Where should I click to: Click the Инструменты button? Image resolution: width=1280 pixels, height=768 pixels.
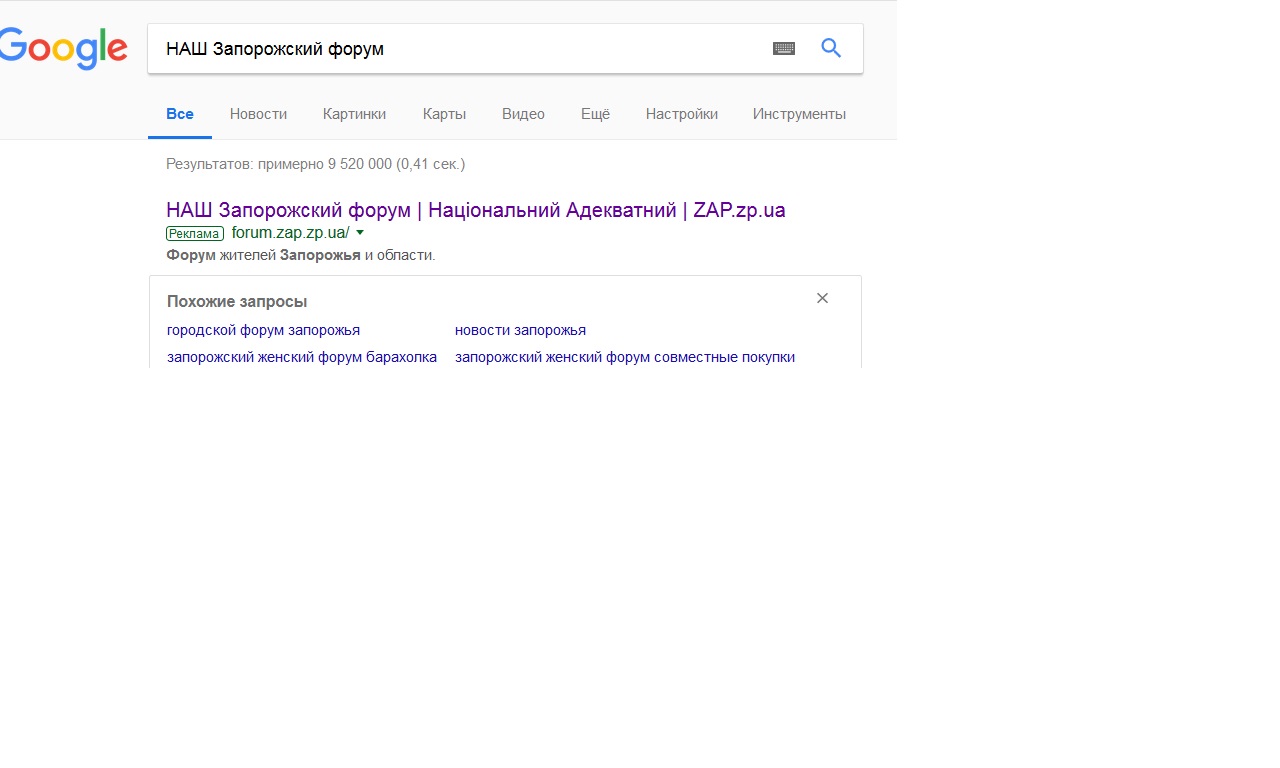coord(799,114)
